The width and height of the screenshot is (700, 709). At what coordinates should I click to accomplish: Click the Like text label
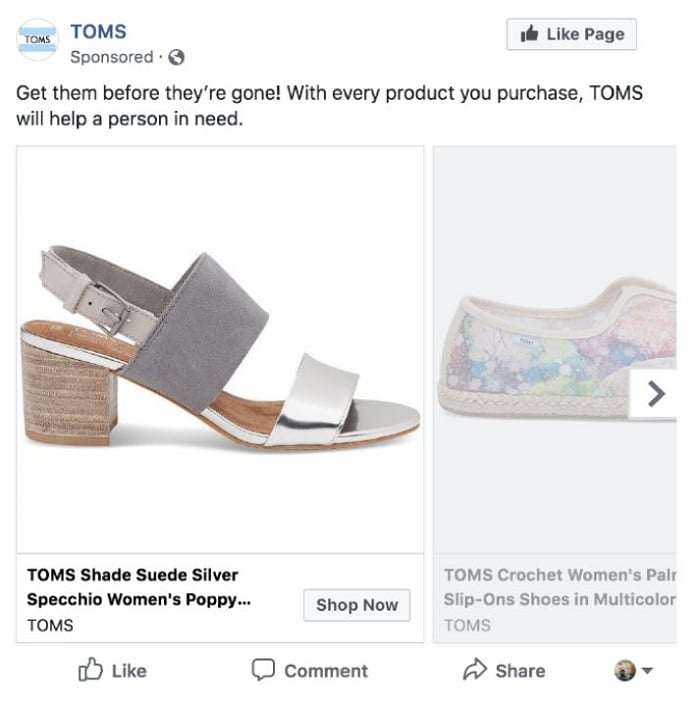(x=129, y=671)
